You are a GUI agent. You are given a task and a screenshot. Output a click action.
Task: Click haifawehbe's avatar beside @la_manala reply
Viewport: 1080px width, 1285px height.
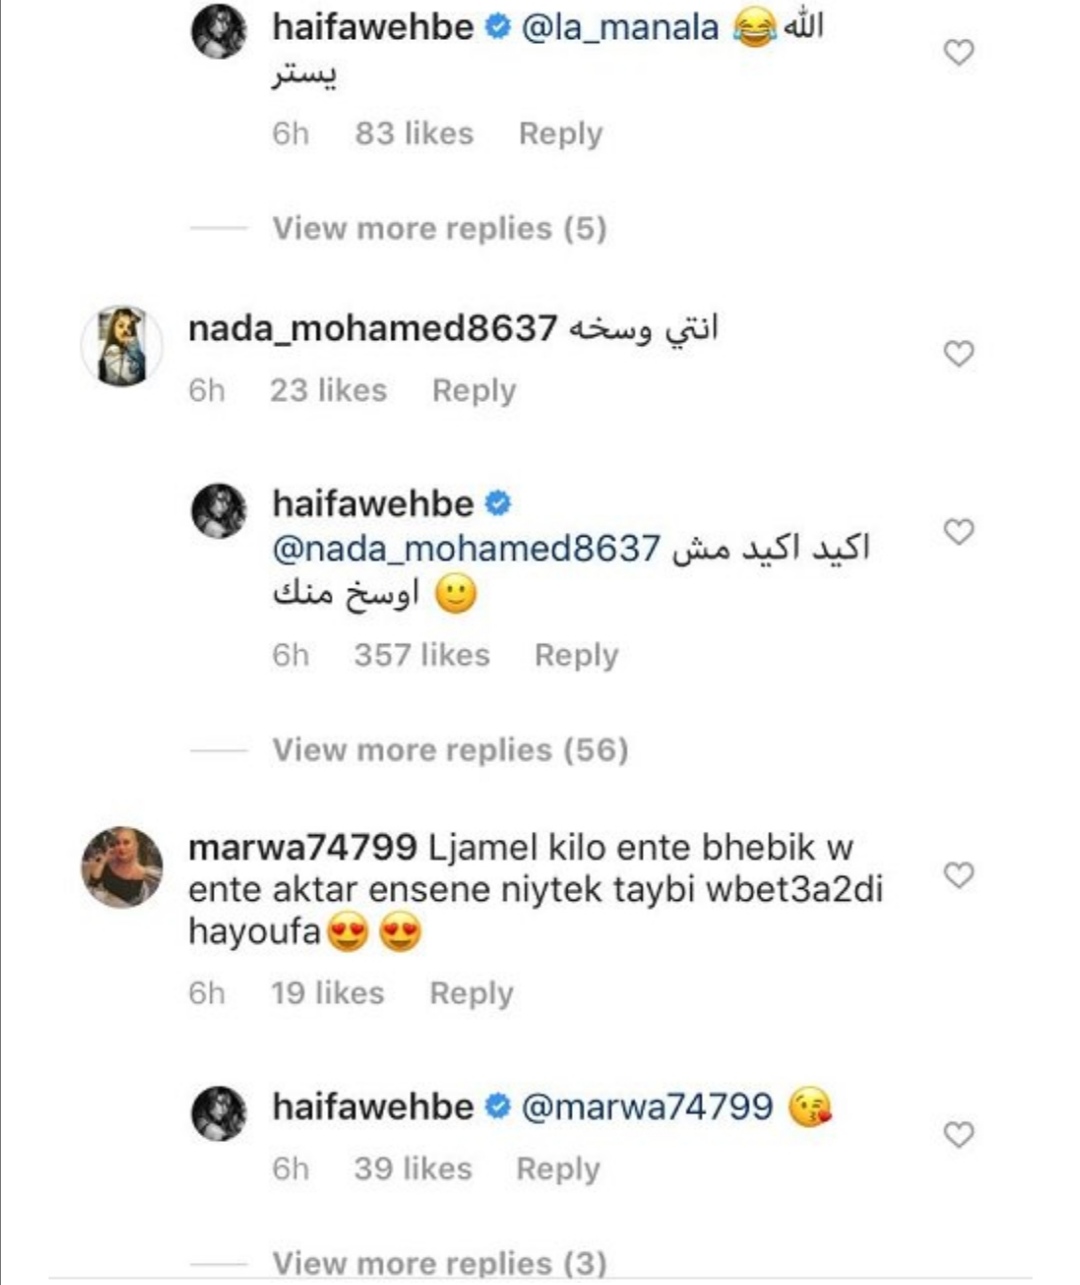[x=218, y=31]
